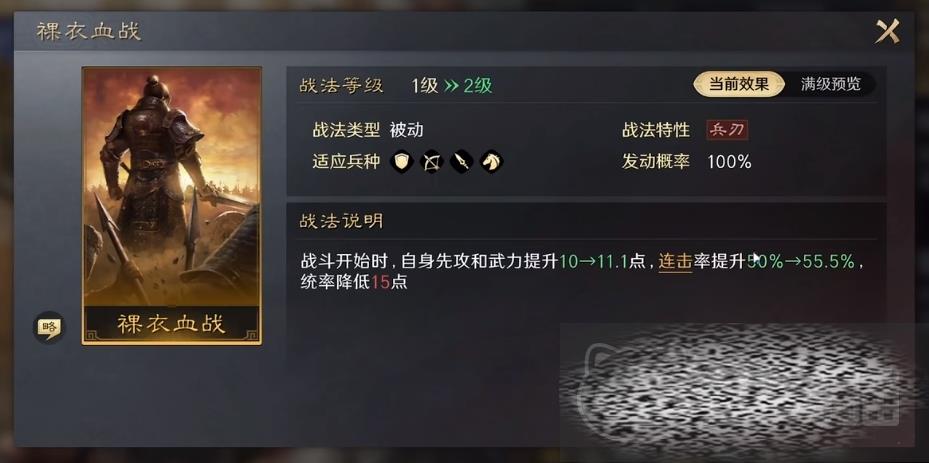Select the spear troop type icon

tap(462, 161)
